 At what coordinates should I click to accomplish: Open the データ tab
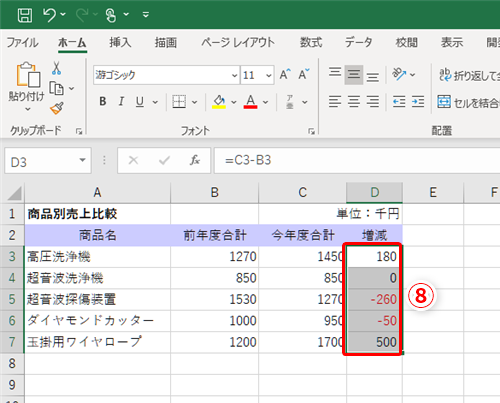(x=358, y=43)
